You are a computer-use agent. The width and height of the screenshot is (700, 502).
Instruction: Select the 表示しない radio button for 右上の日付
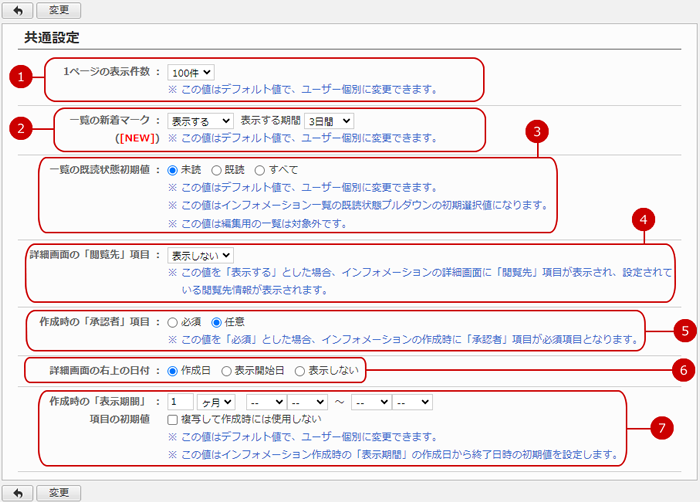coord(300,371)
